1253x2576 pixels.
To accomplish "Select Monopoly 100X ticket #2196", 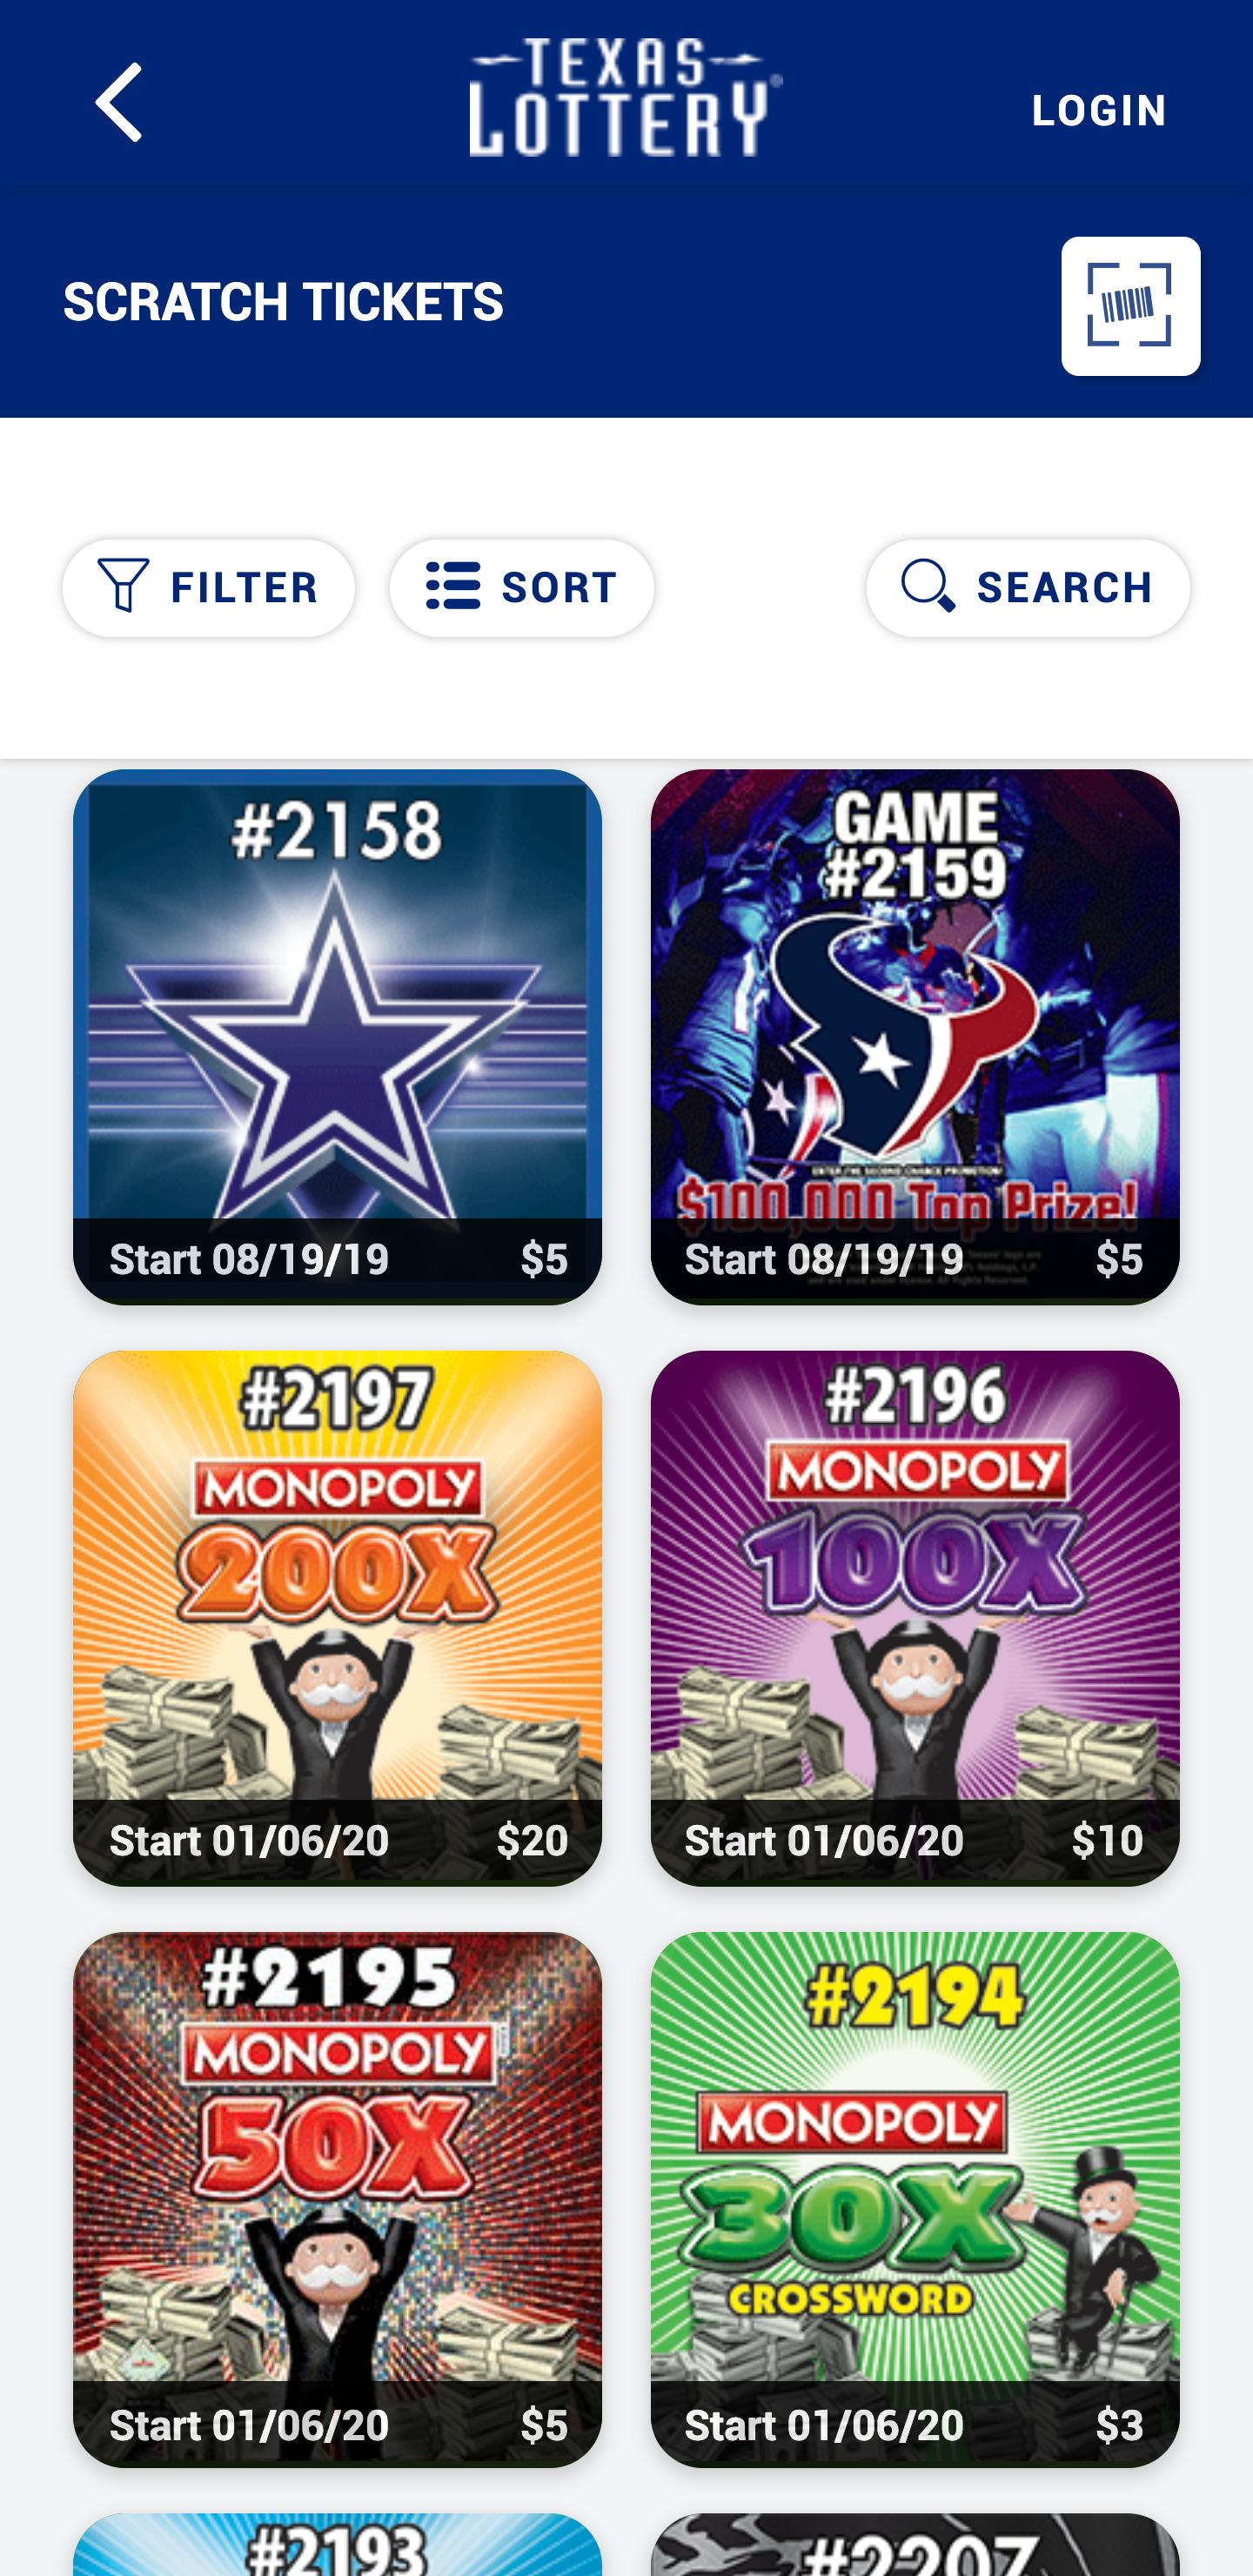I will pyautogui.click(x=915, y=1618).
